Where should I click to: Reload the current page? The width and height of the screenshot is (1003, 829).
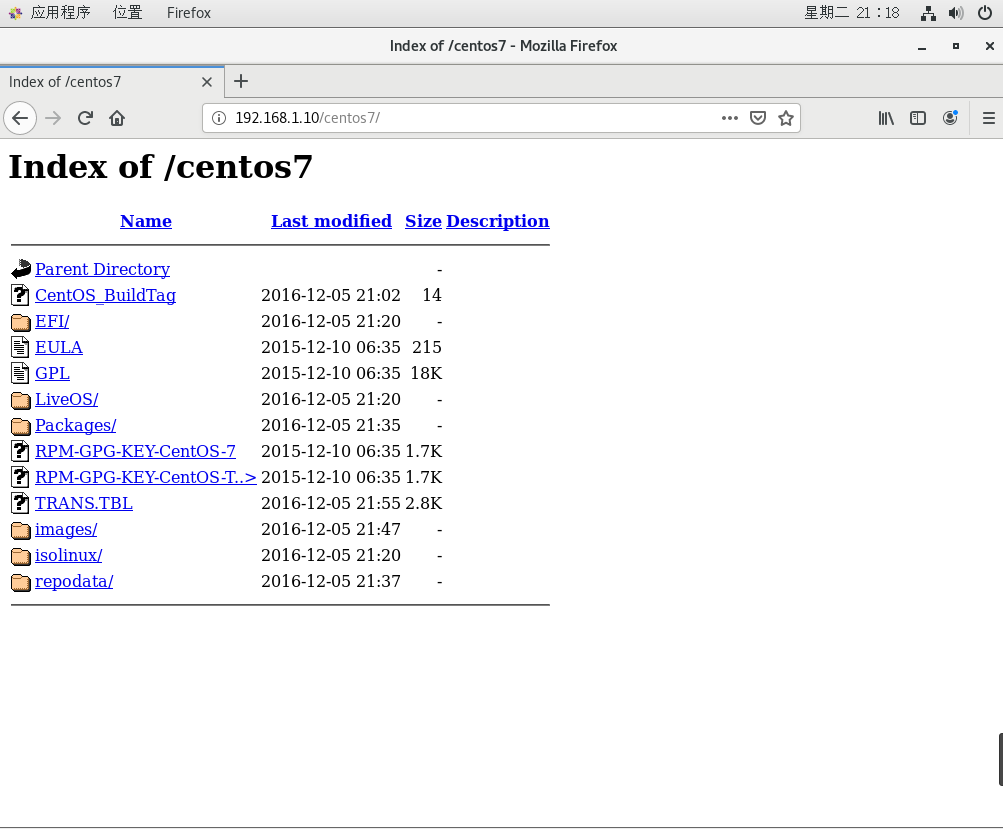tap(85, 118)
